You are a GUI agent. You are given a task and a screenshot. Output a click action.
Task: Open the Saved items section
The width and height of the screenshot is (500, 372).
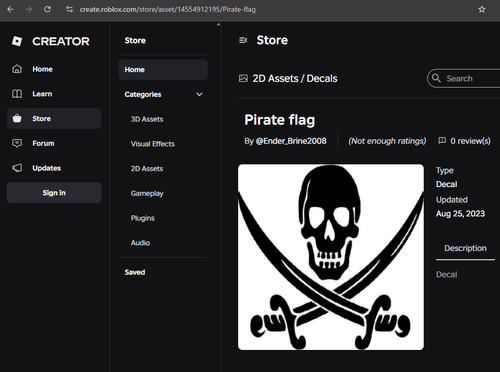[x=135, y=272]
